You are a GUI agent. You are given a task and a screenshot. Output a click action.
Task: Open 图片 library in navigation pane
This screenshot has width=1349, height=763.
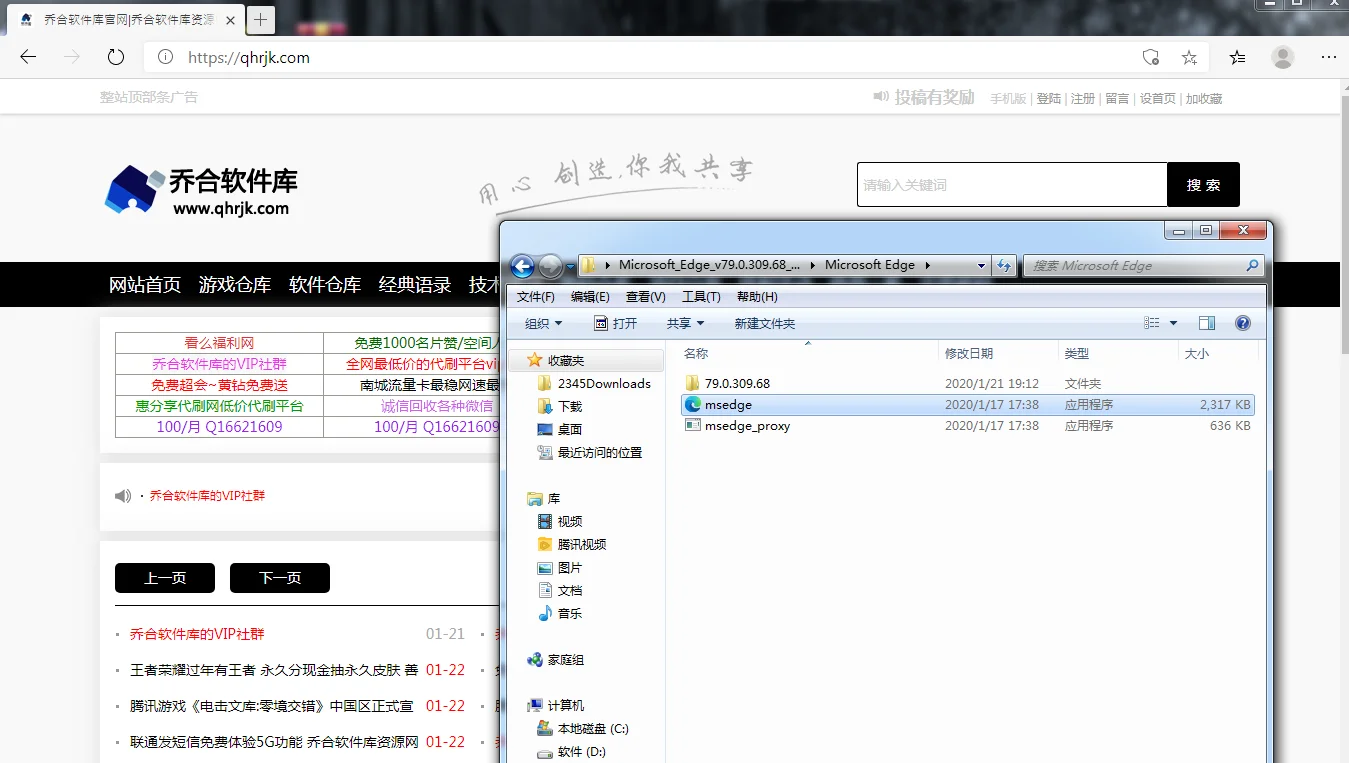click(x=560, y=567)
